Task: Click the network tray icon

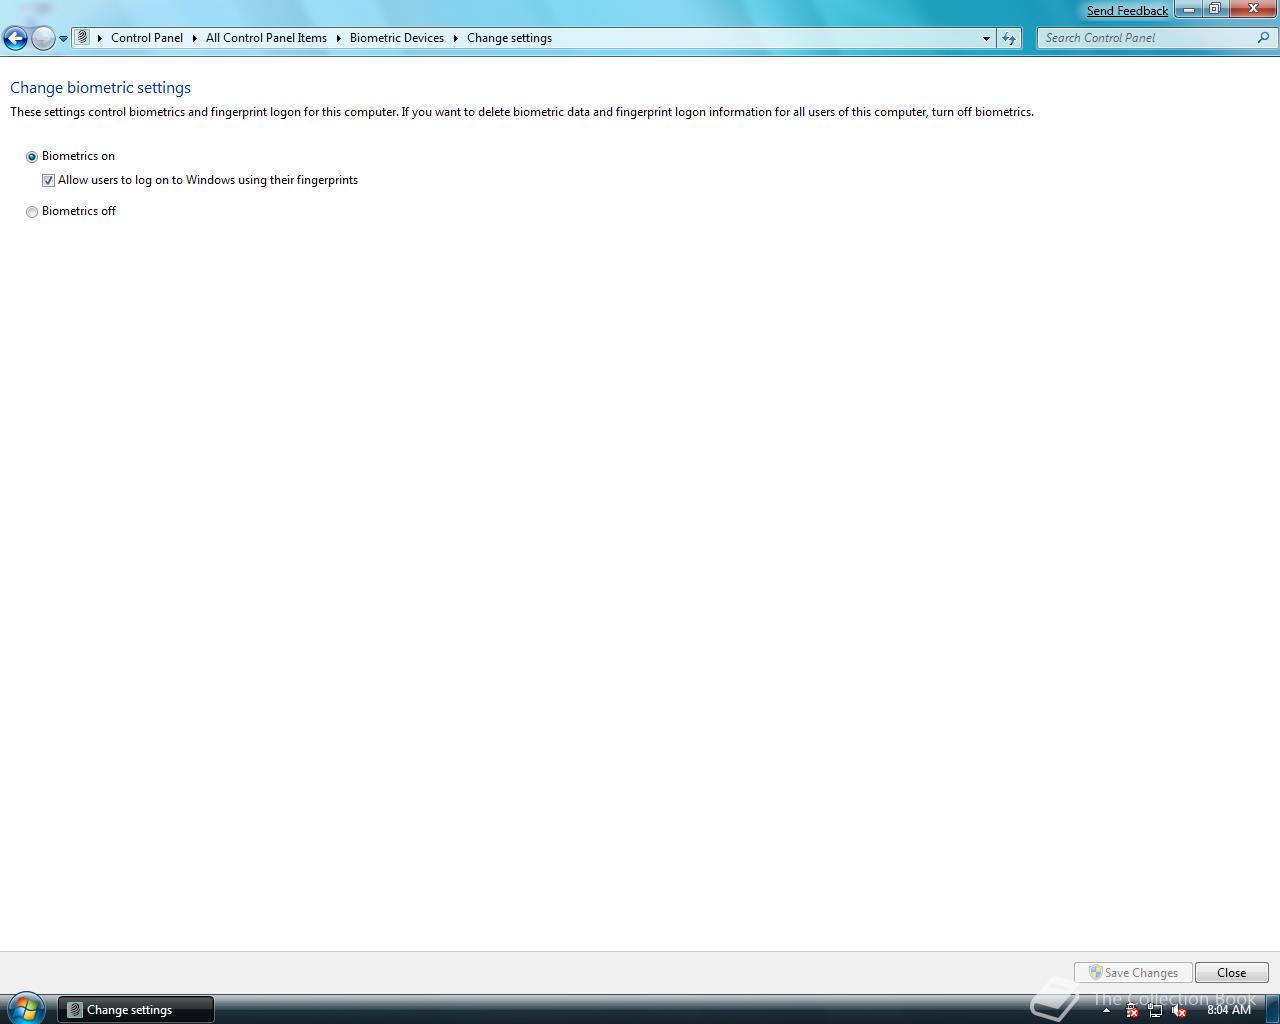Action: 1155,1010
